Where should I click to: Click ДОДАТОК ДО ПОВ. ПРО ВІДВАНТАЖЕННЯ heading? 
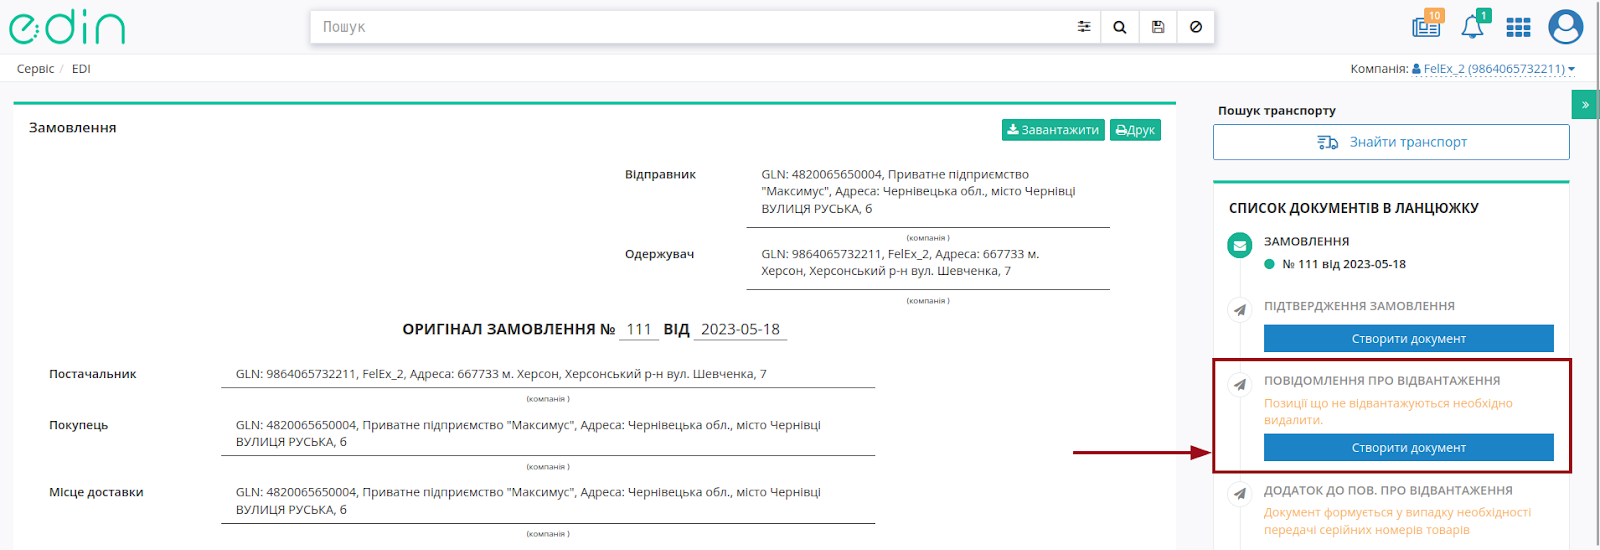[1388, 490]
